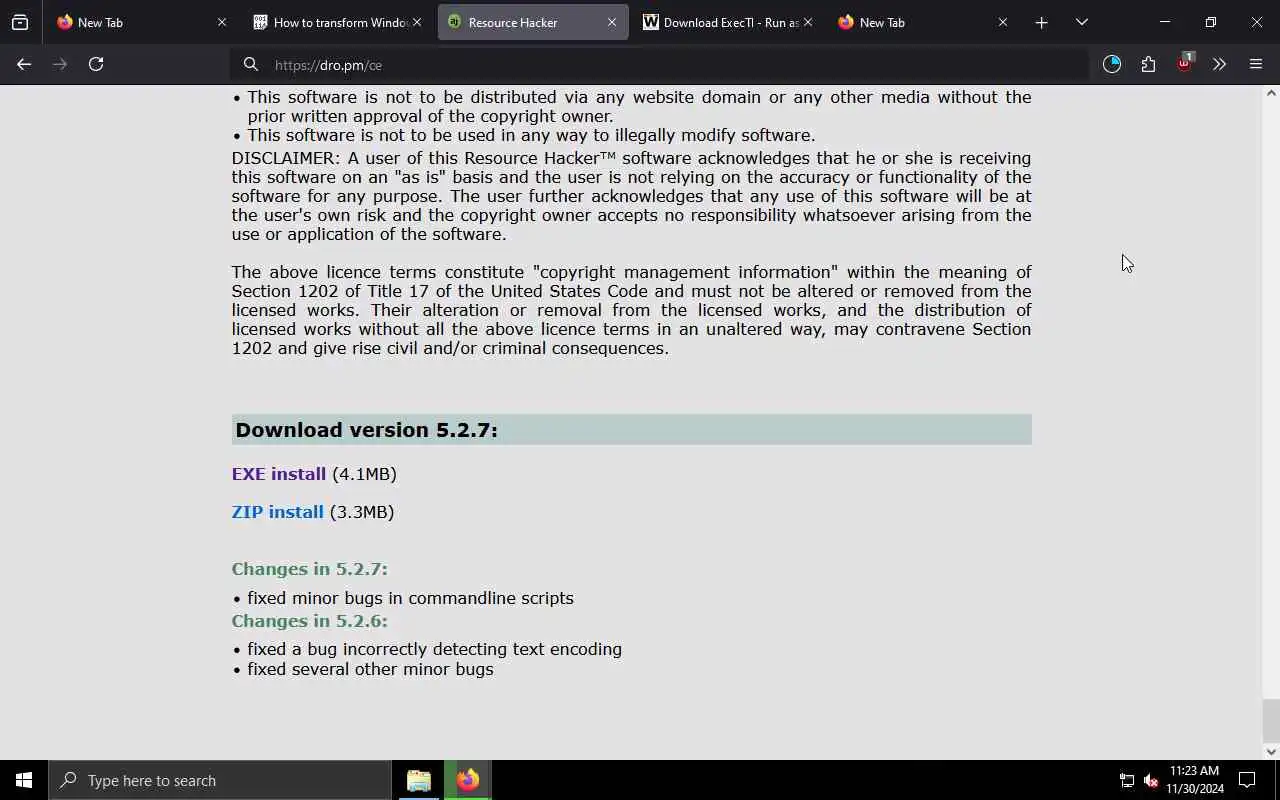
Task: Click 'fixed minor bugs in commandline scripts' text
Action: pyautogui.click(x=411, y=598)
